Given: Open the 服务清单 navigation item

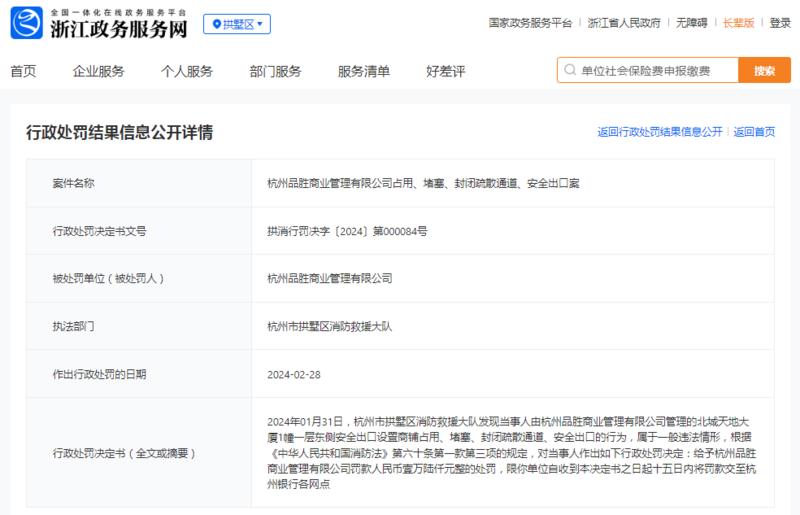Looking at the screenshot, I should 364,71.
